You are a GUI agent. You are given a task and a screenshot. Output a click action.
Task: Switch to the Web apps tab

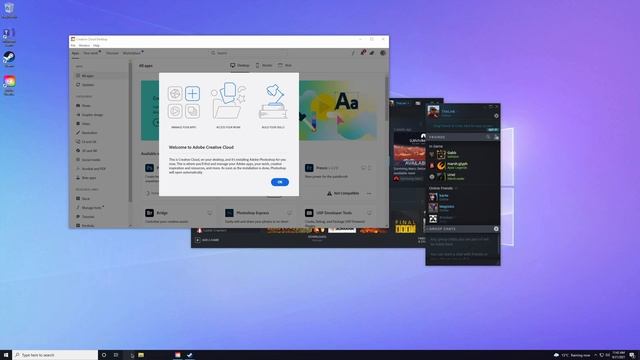285,65
